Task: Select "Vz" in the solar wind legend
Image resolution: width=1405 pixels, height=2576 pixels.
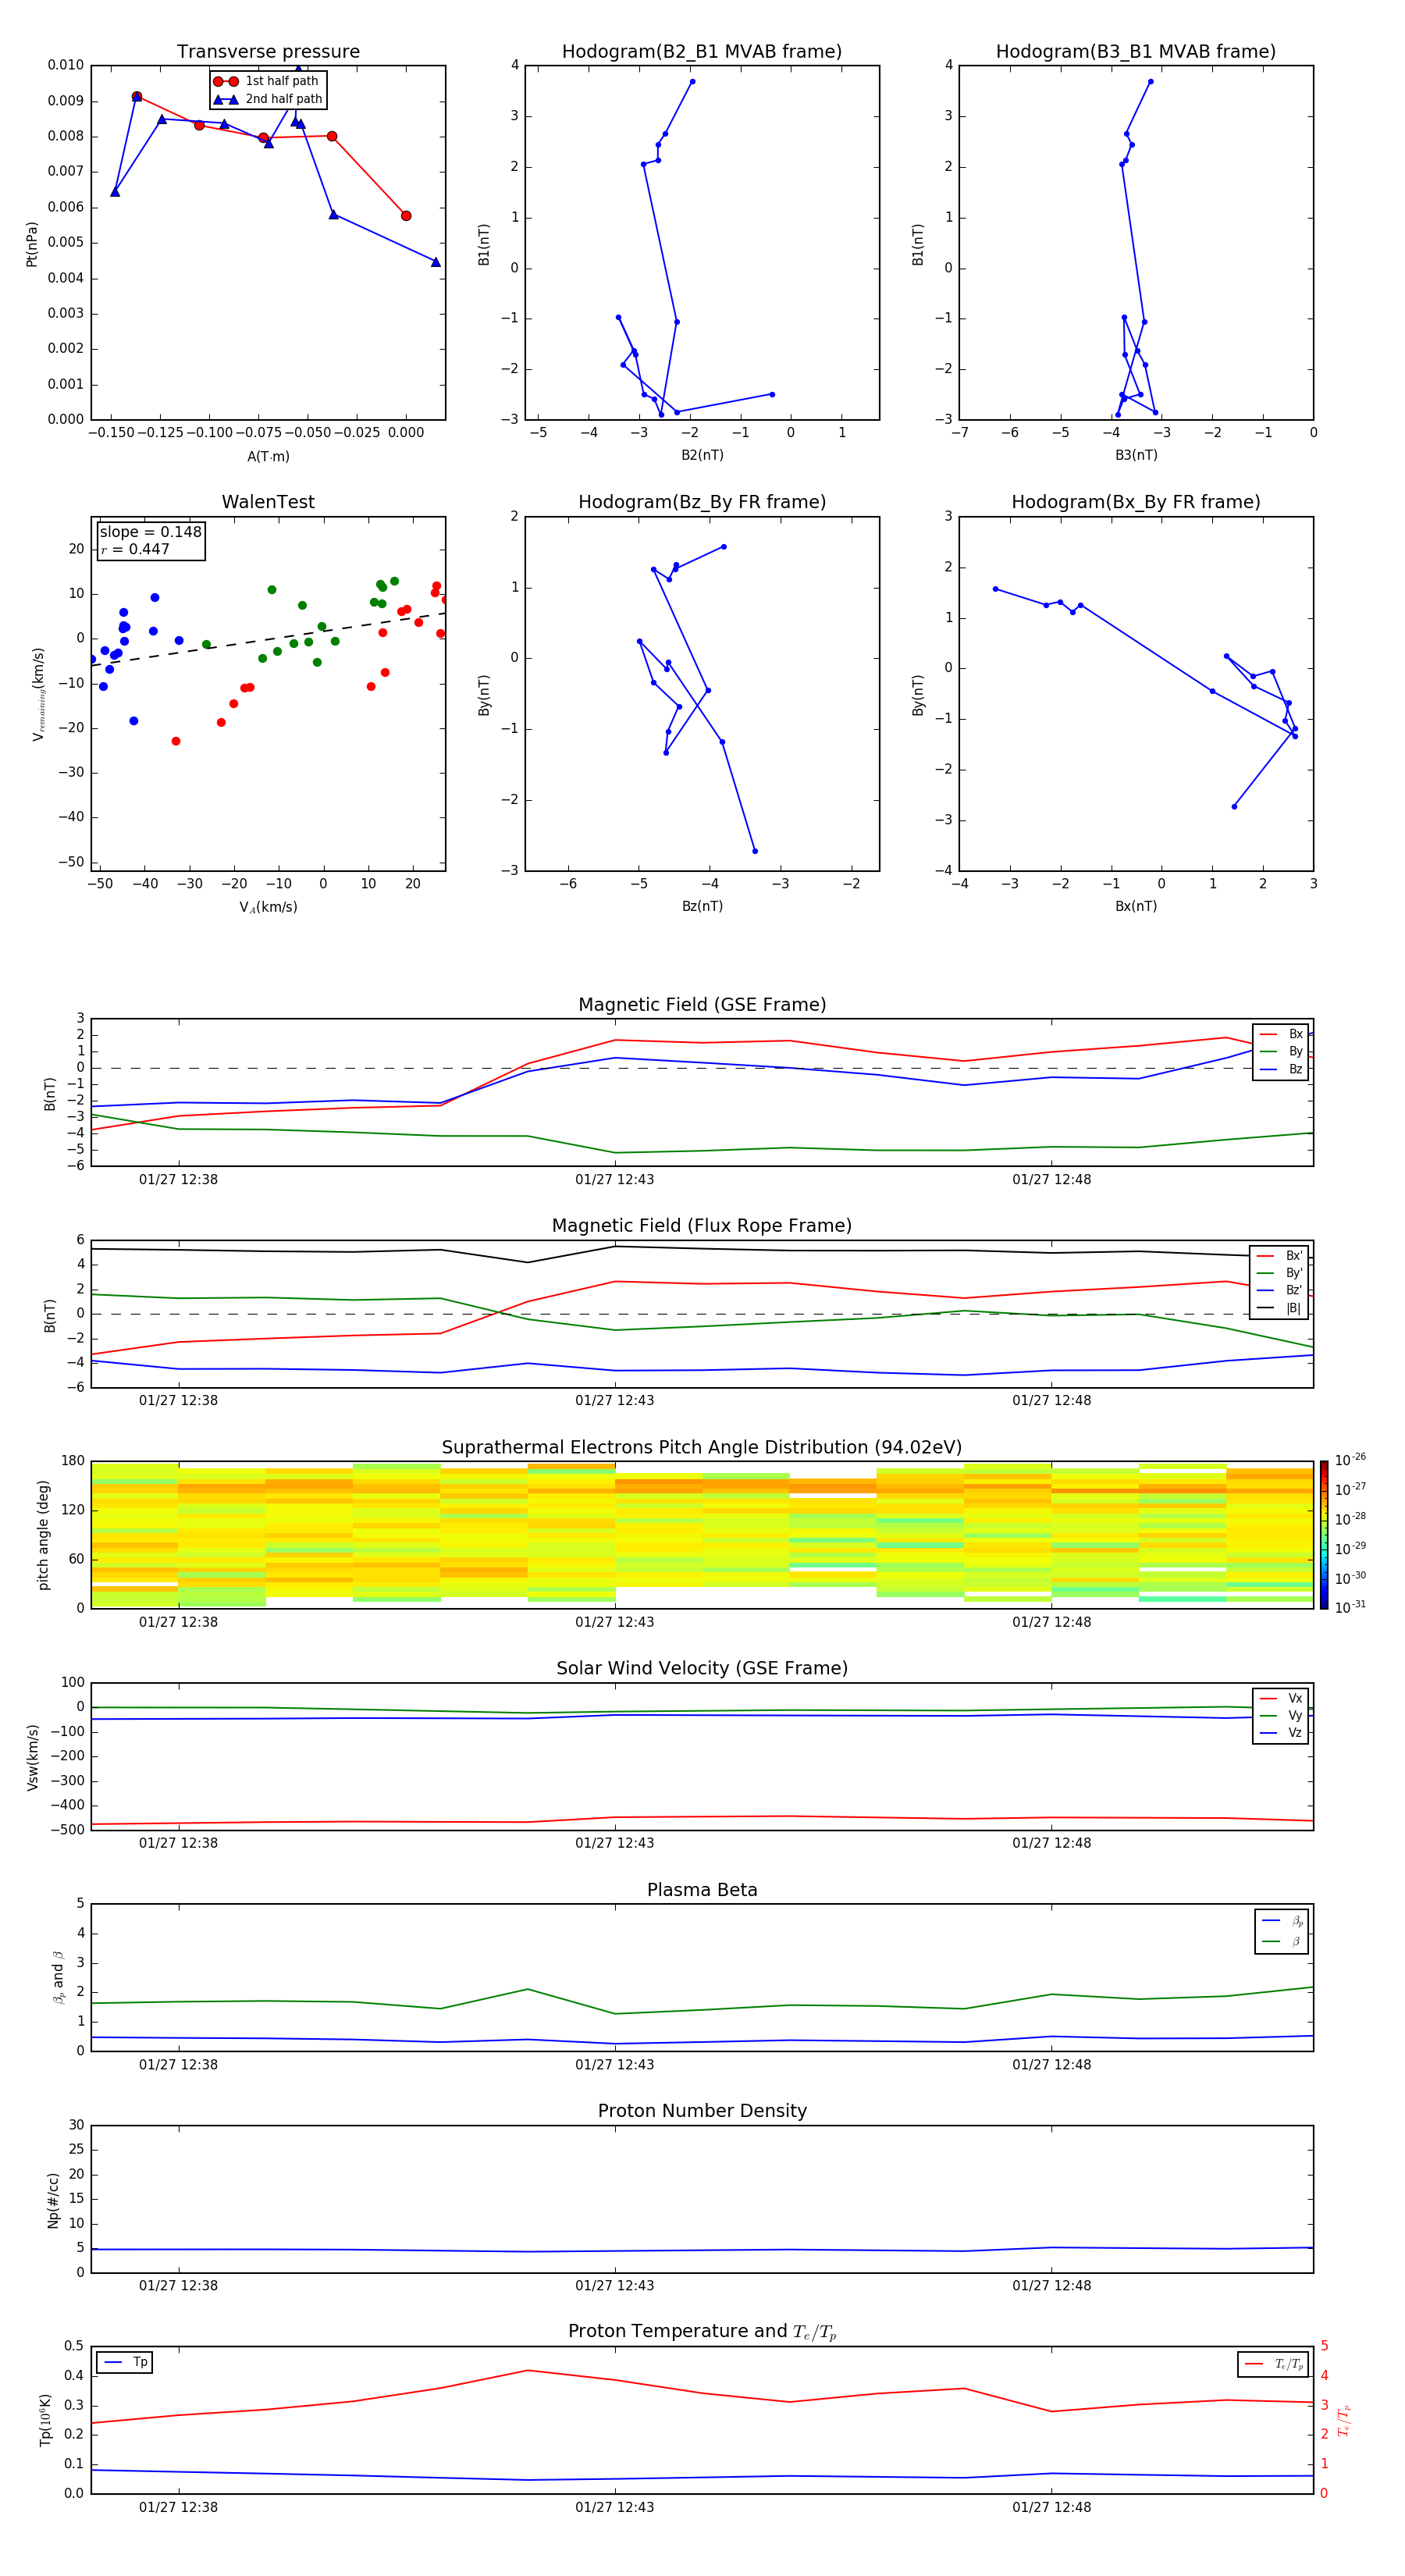Action: coord(1281,1732)
